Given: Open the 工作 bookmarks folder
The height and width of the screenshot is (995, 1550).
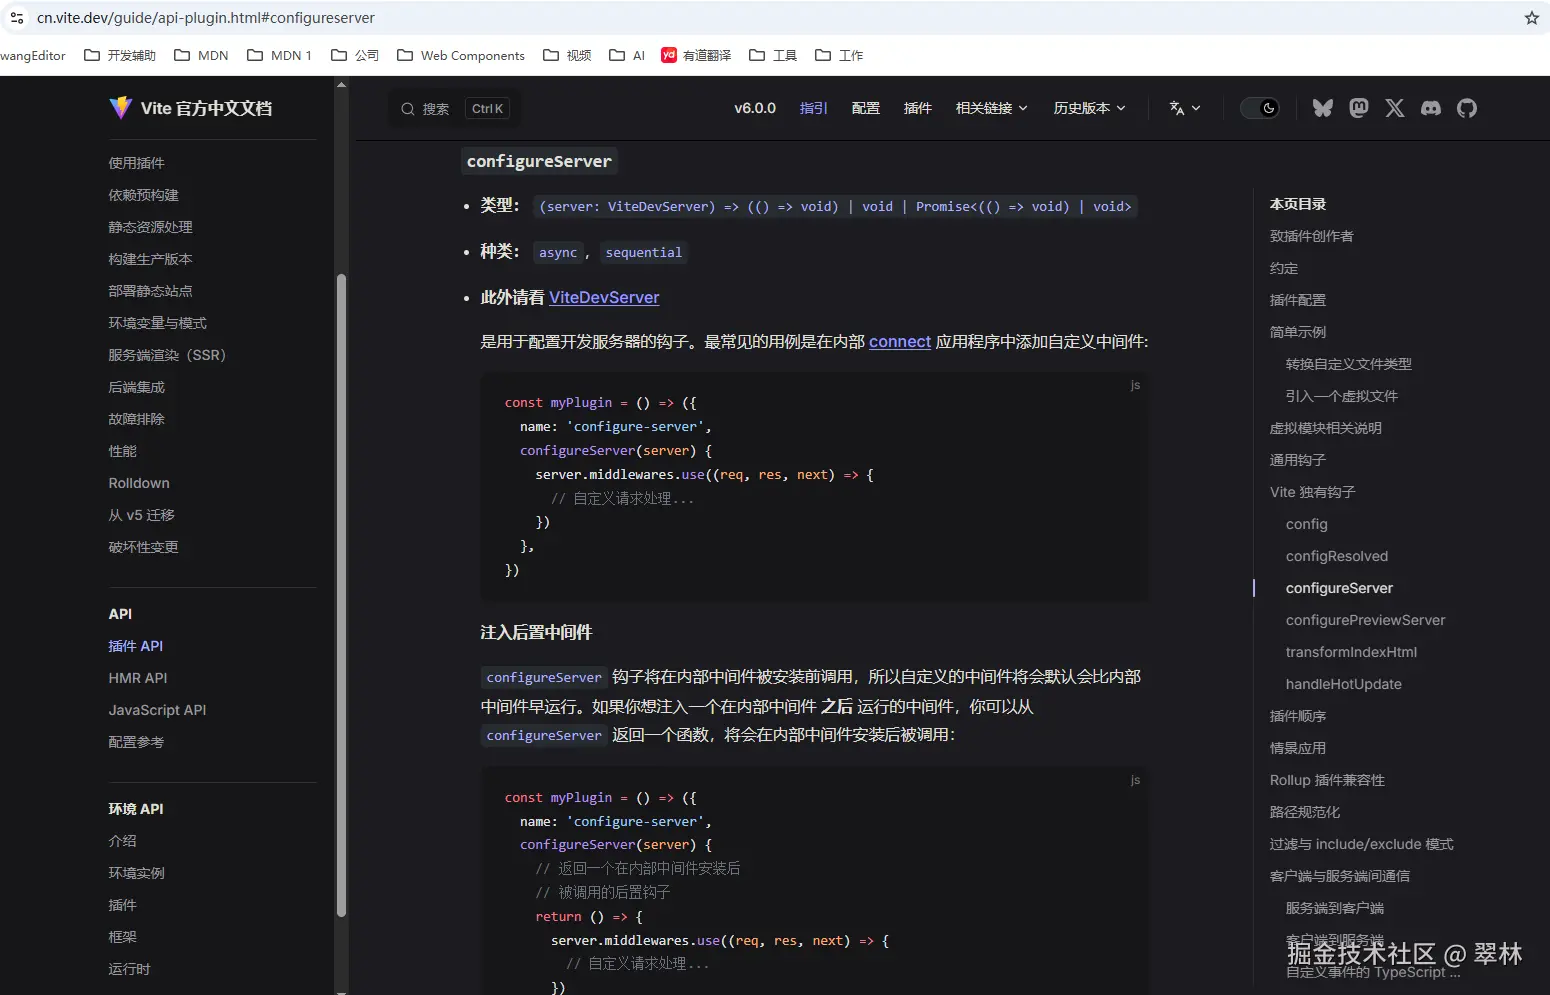Looking at the screenshot, I should tap(839, 55).
